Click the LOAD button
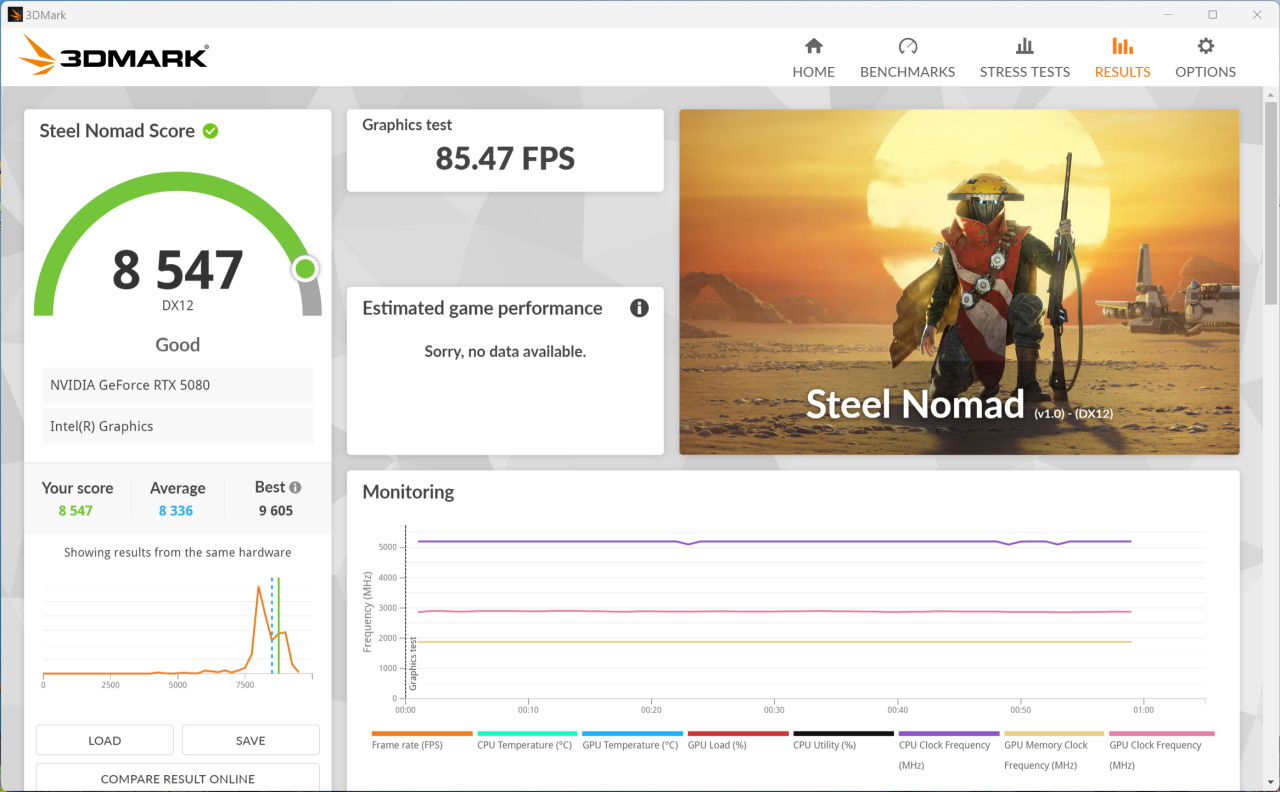 coord(105,740)
